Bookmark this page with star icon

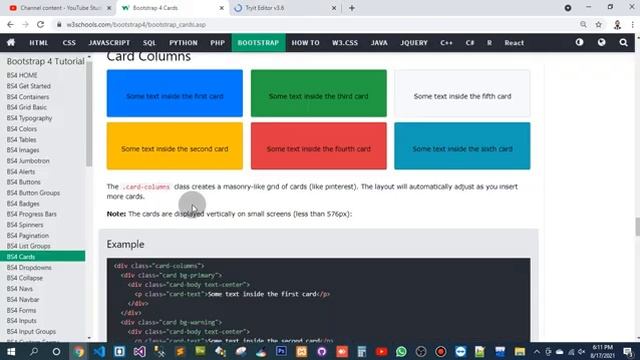598,24
